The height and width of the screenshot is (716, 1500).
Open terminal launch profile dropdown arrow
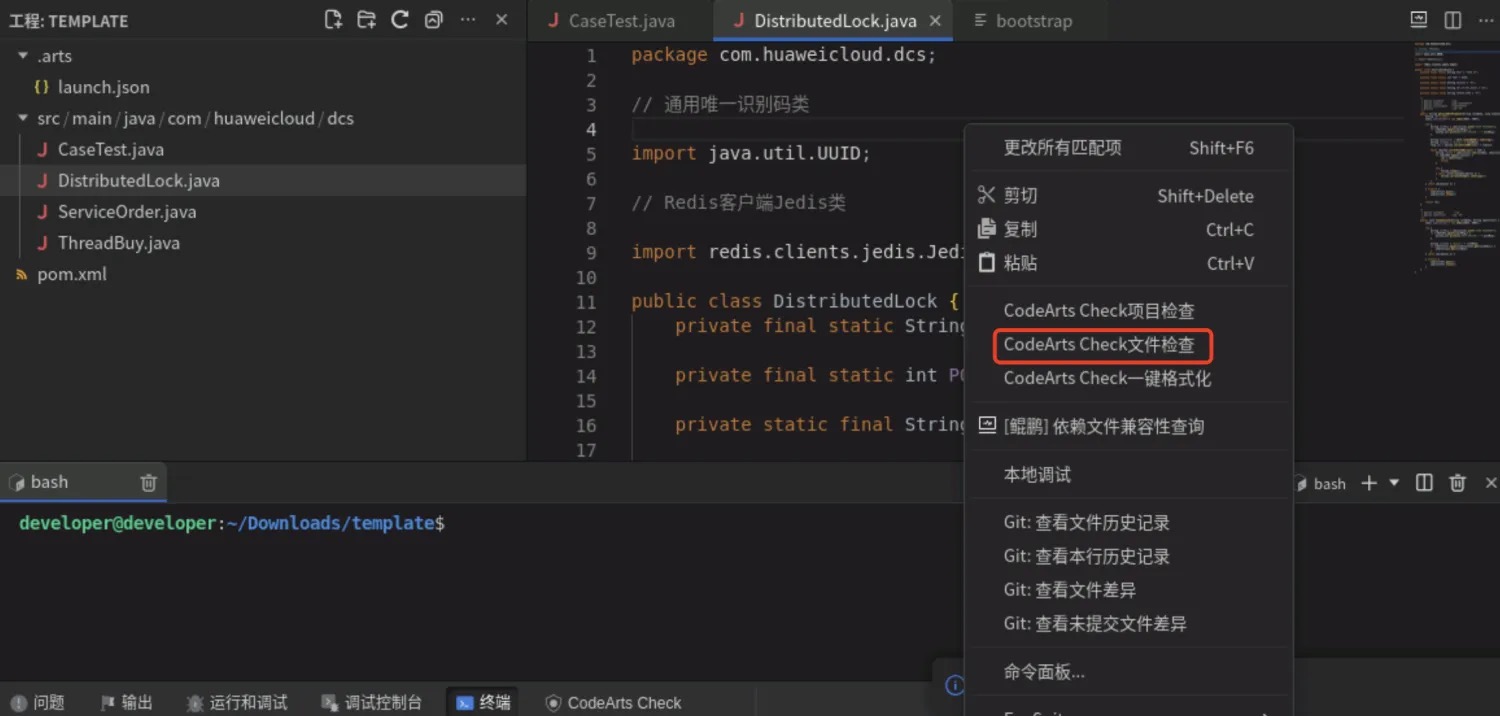[x=1394, y=483]
